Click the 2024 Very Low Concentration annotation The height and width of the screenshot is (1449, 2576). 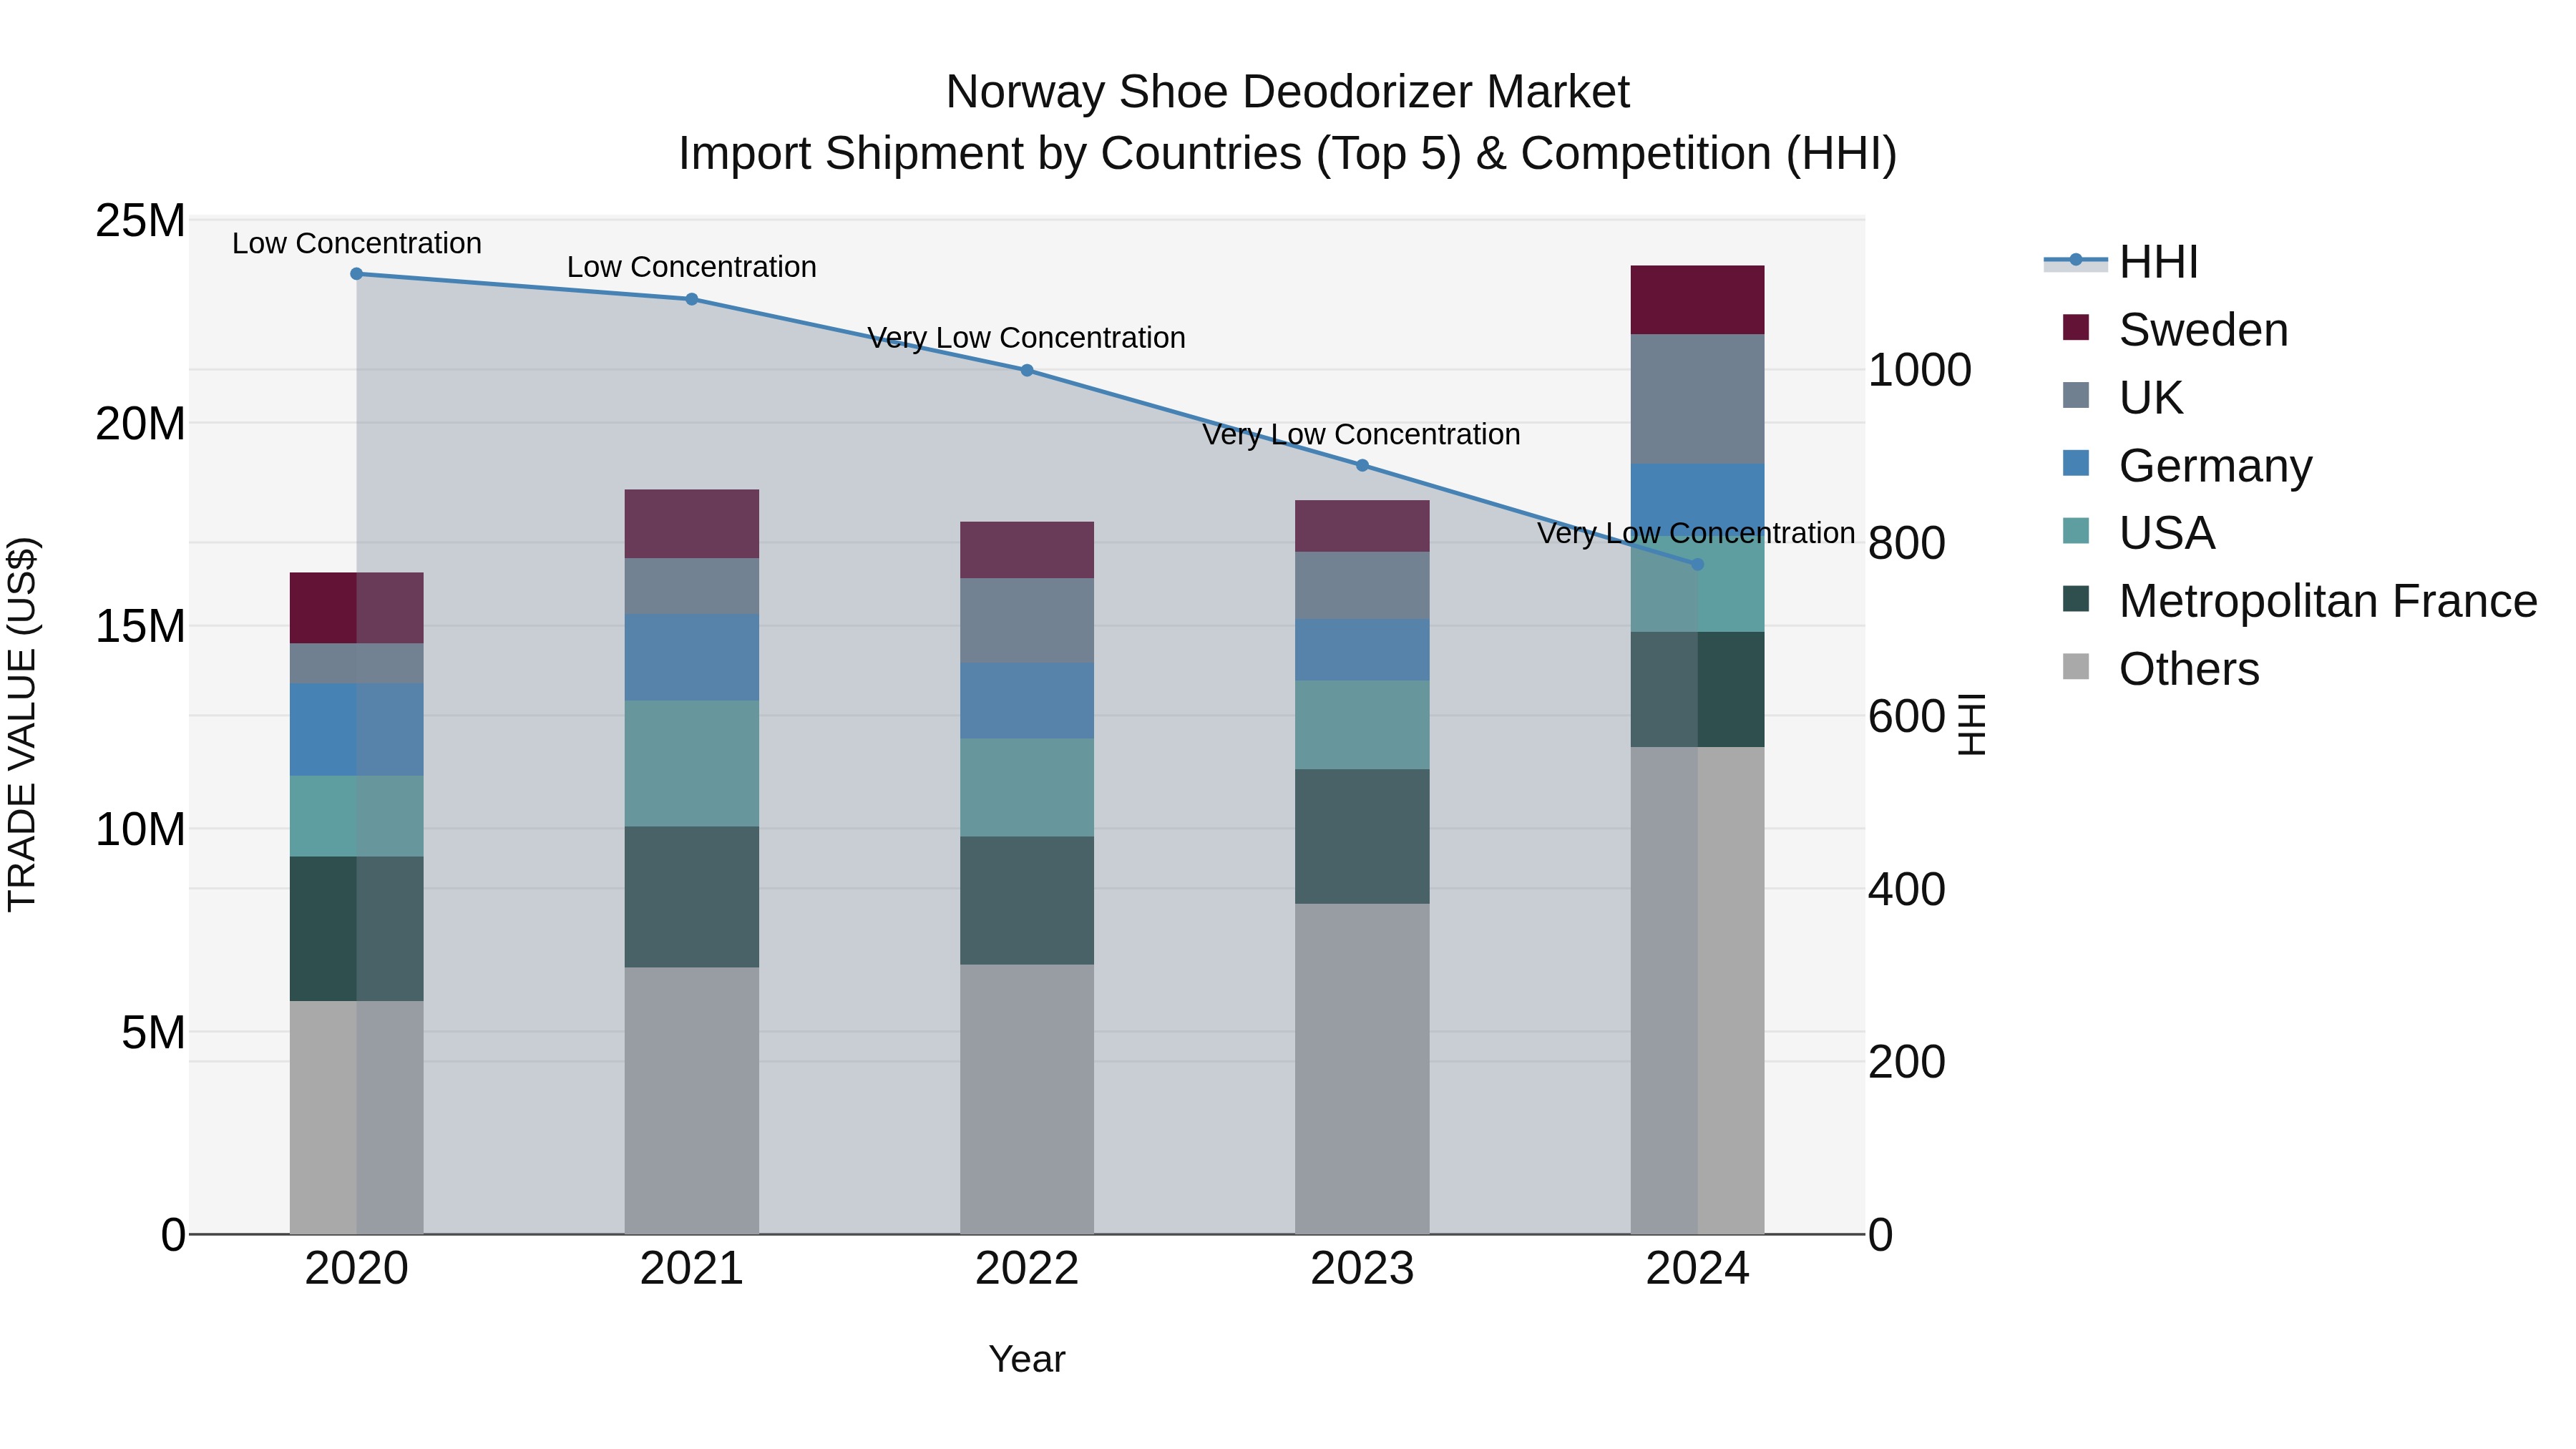(x=1697, y=533)
